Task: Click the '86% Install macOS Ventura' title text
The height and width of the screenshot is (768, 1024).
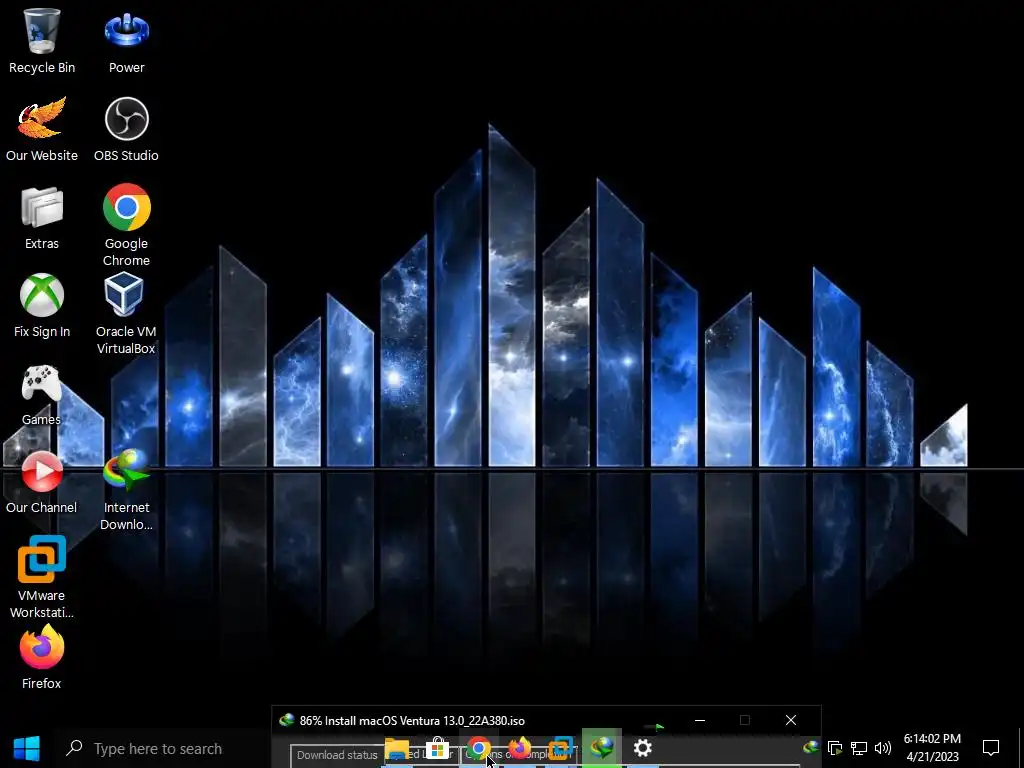Action: click(412, 721)
